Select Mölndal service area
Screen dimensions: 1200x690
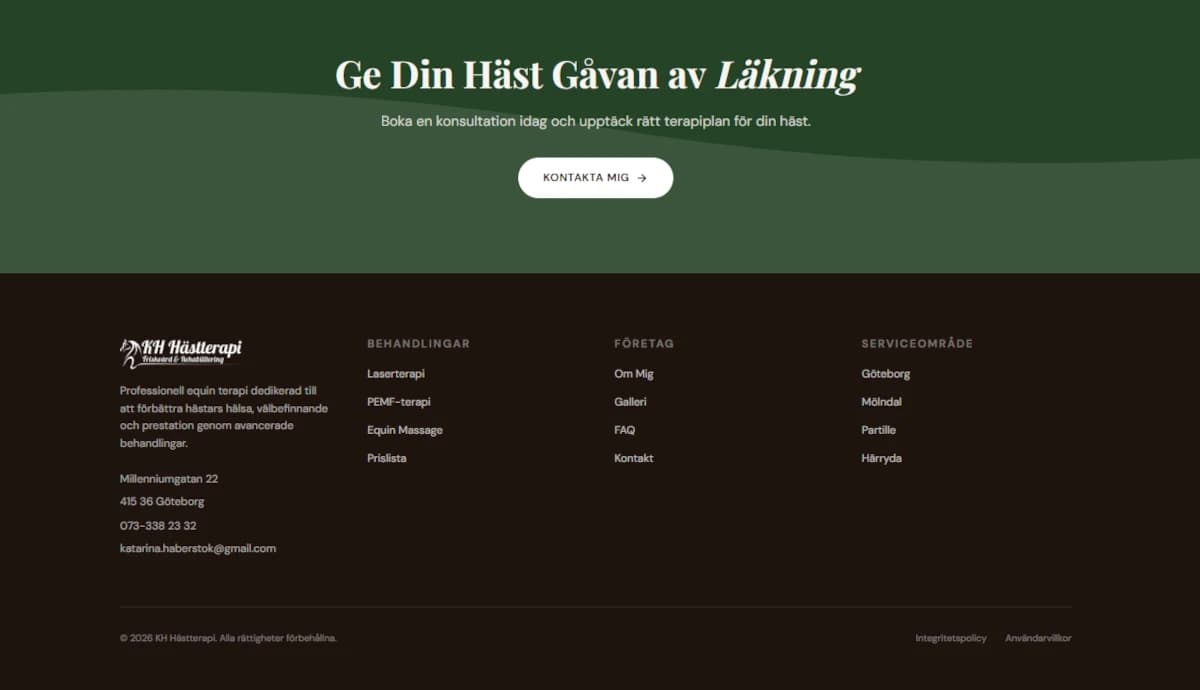(881, 402)
